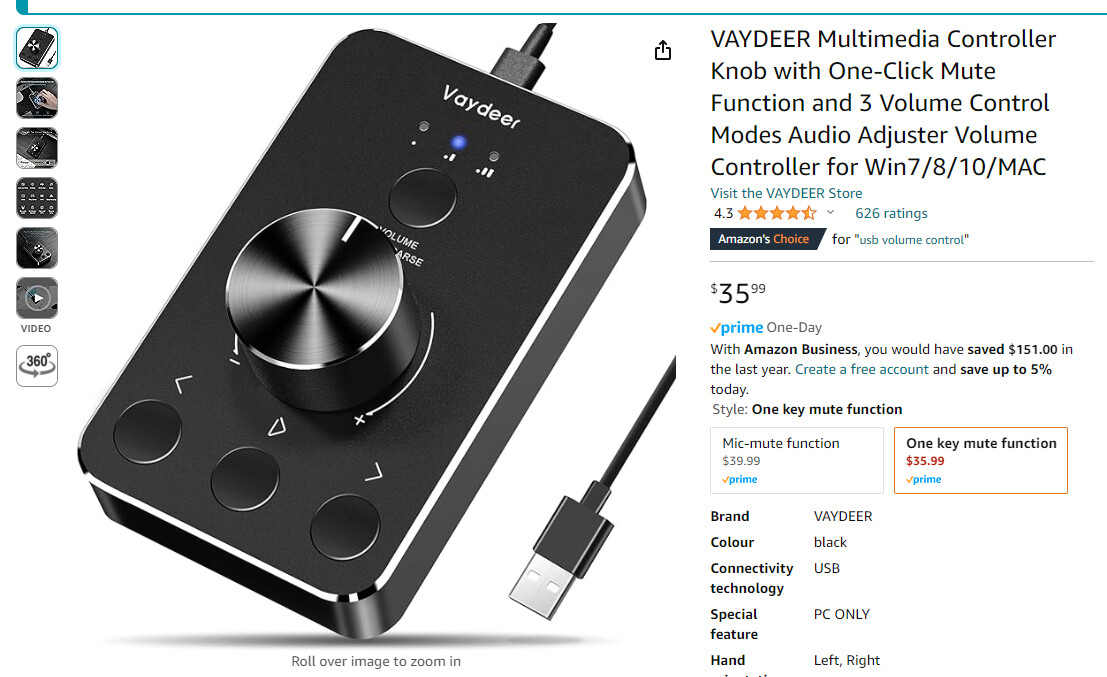Click the Amazon's Choice badge
Viewport: 1107px width, 677px height.
click(x=767, y=239)
